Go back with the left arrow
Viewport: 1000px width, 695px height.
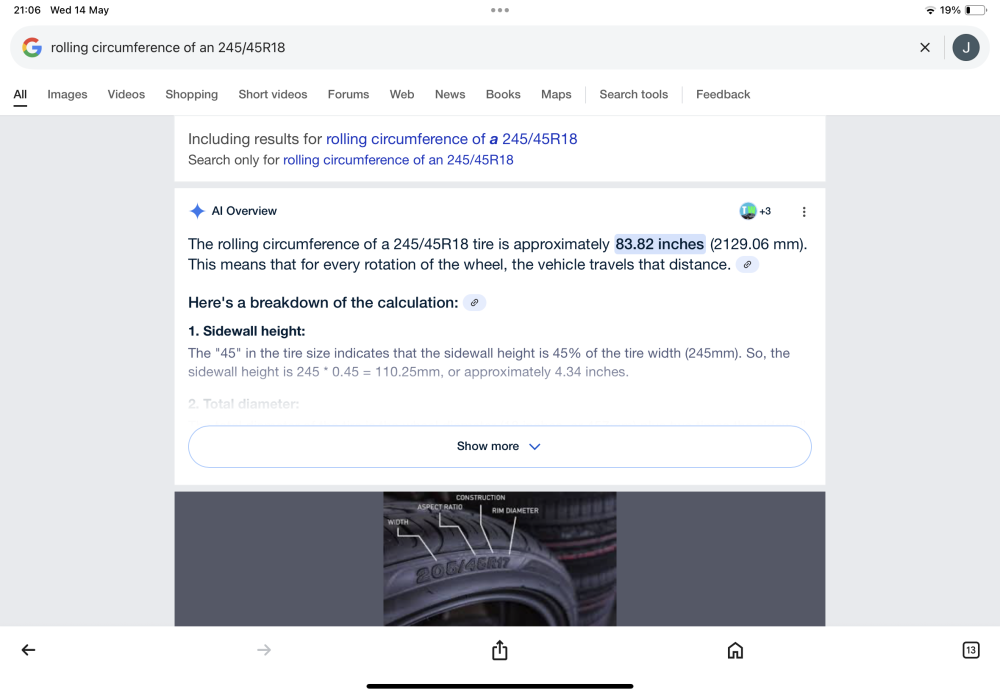click(x=28, y=650)
